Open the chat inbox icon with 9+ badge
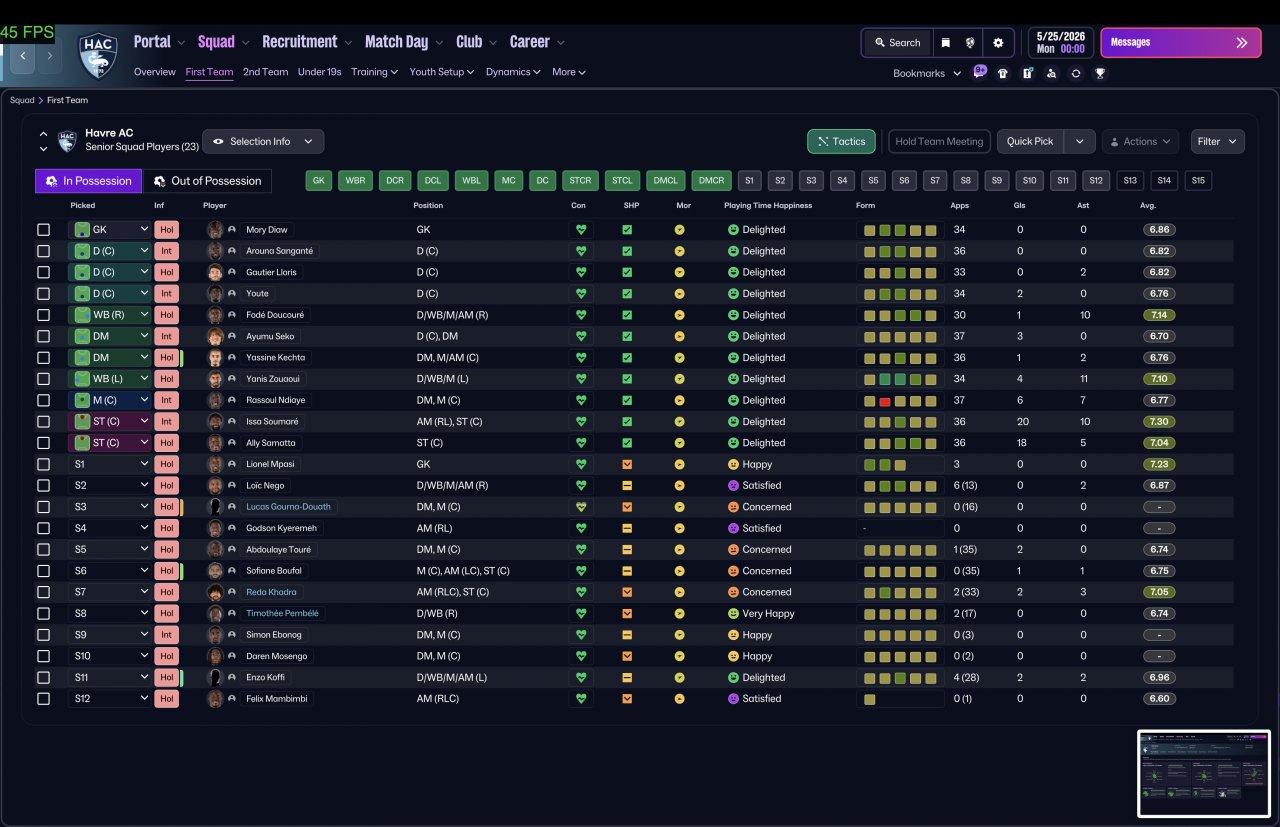Screen dimensions: 1280x827 [980, 72]
